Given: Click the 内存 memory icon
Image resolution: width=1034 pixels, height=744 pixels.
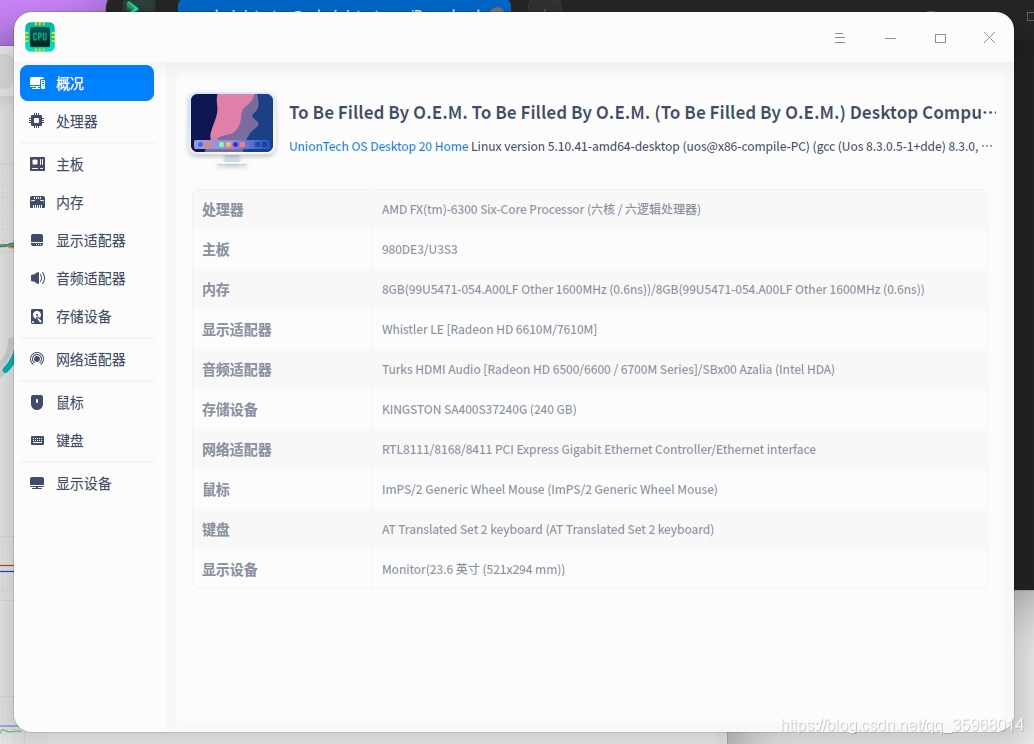Looking at the screenshot, I should [x=38, y=202].
